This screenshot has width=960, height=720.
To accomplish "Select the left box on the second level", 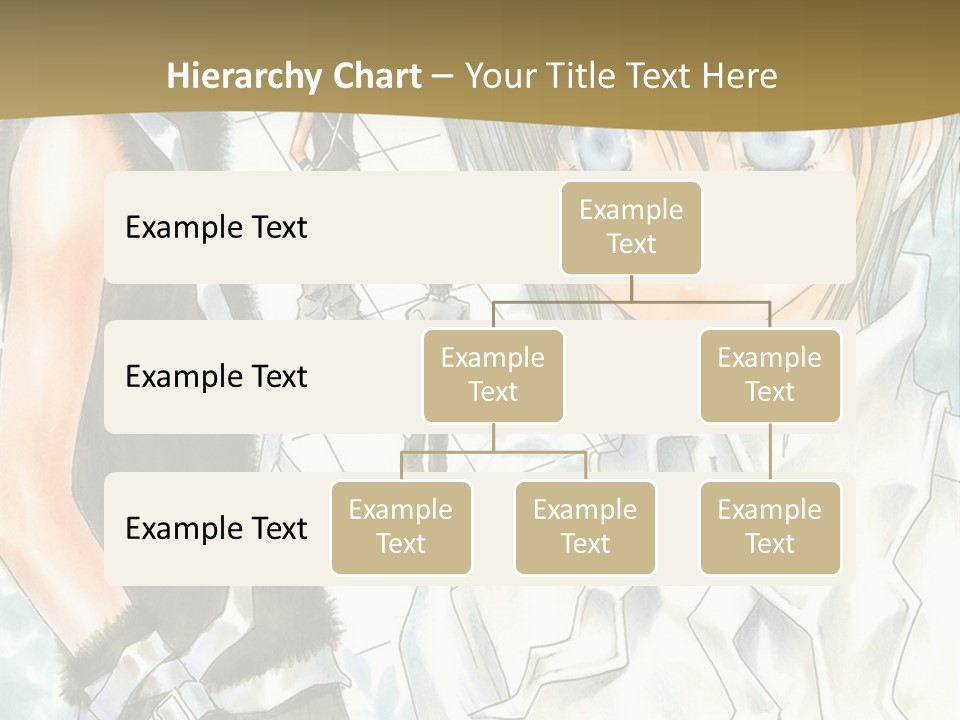I will tap(493, 375).
